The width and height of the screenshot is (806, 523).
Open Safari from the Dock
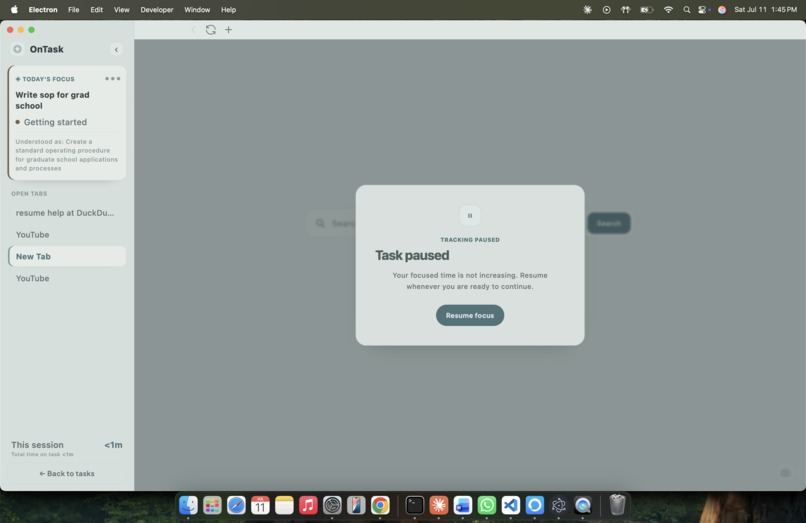(236, 506)
